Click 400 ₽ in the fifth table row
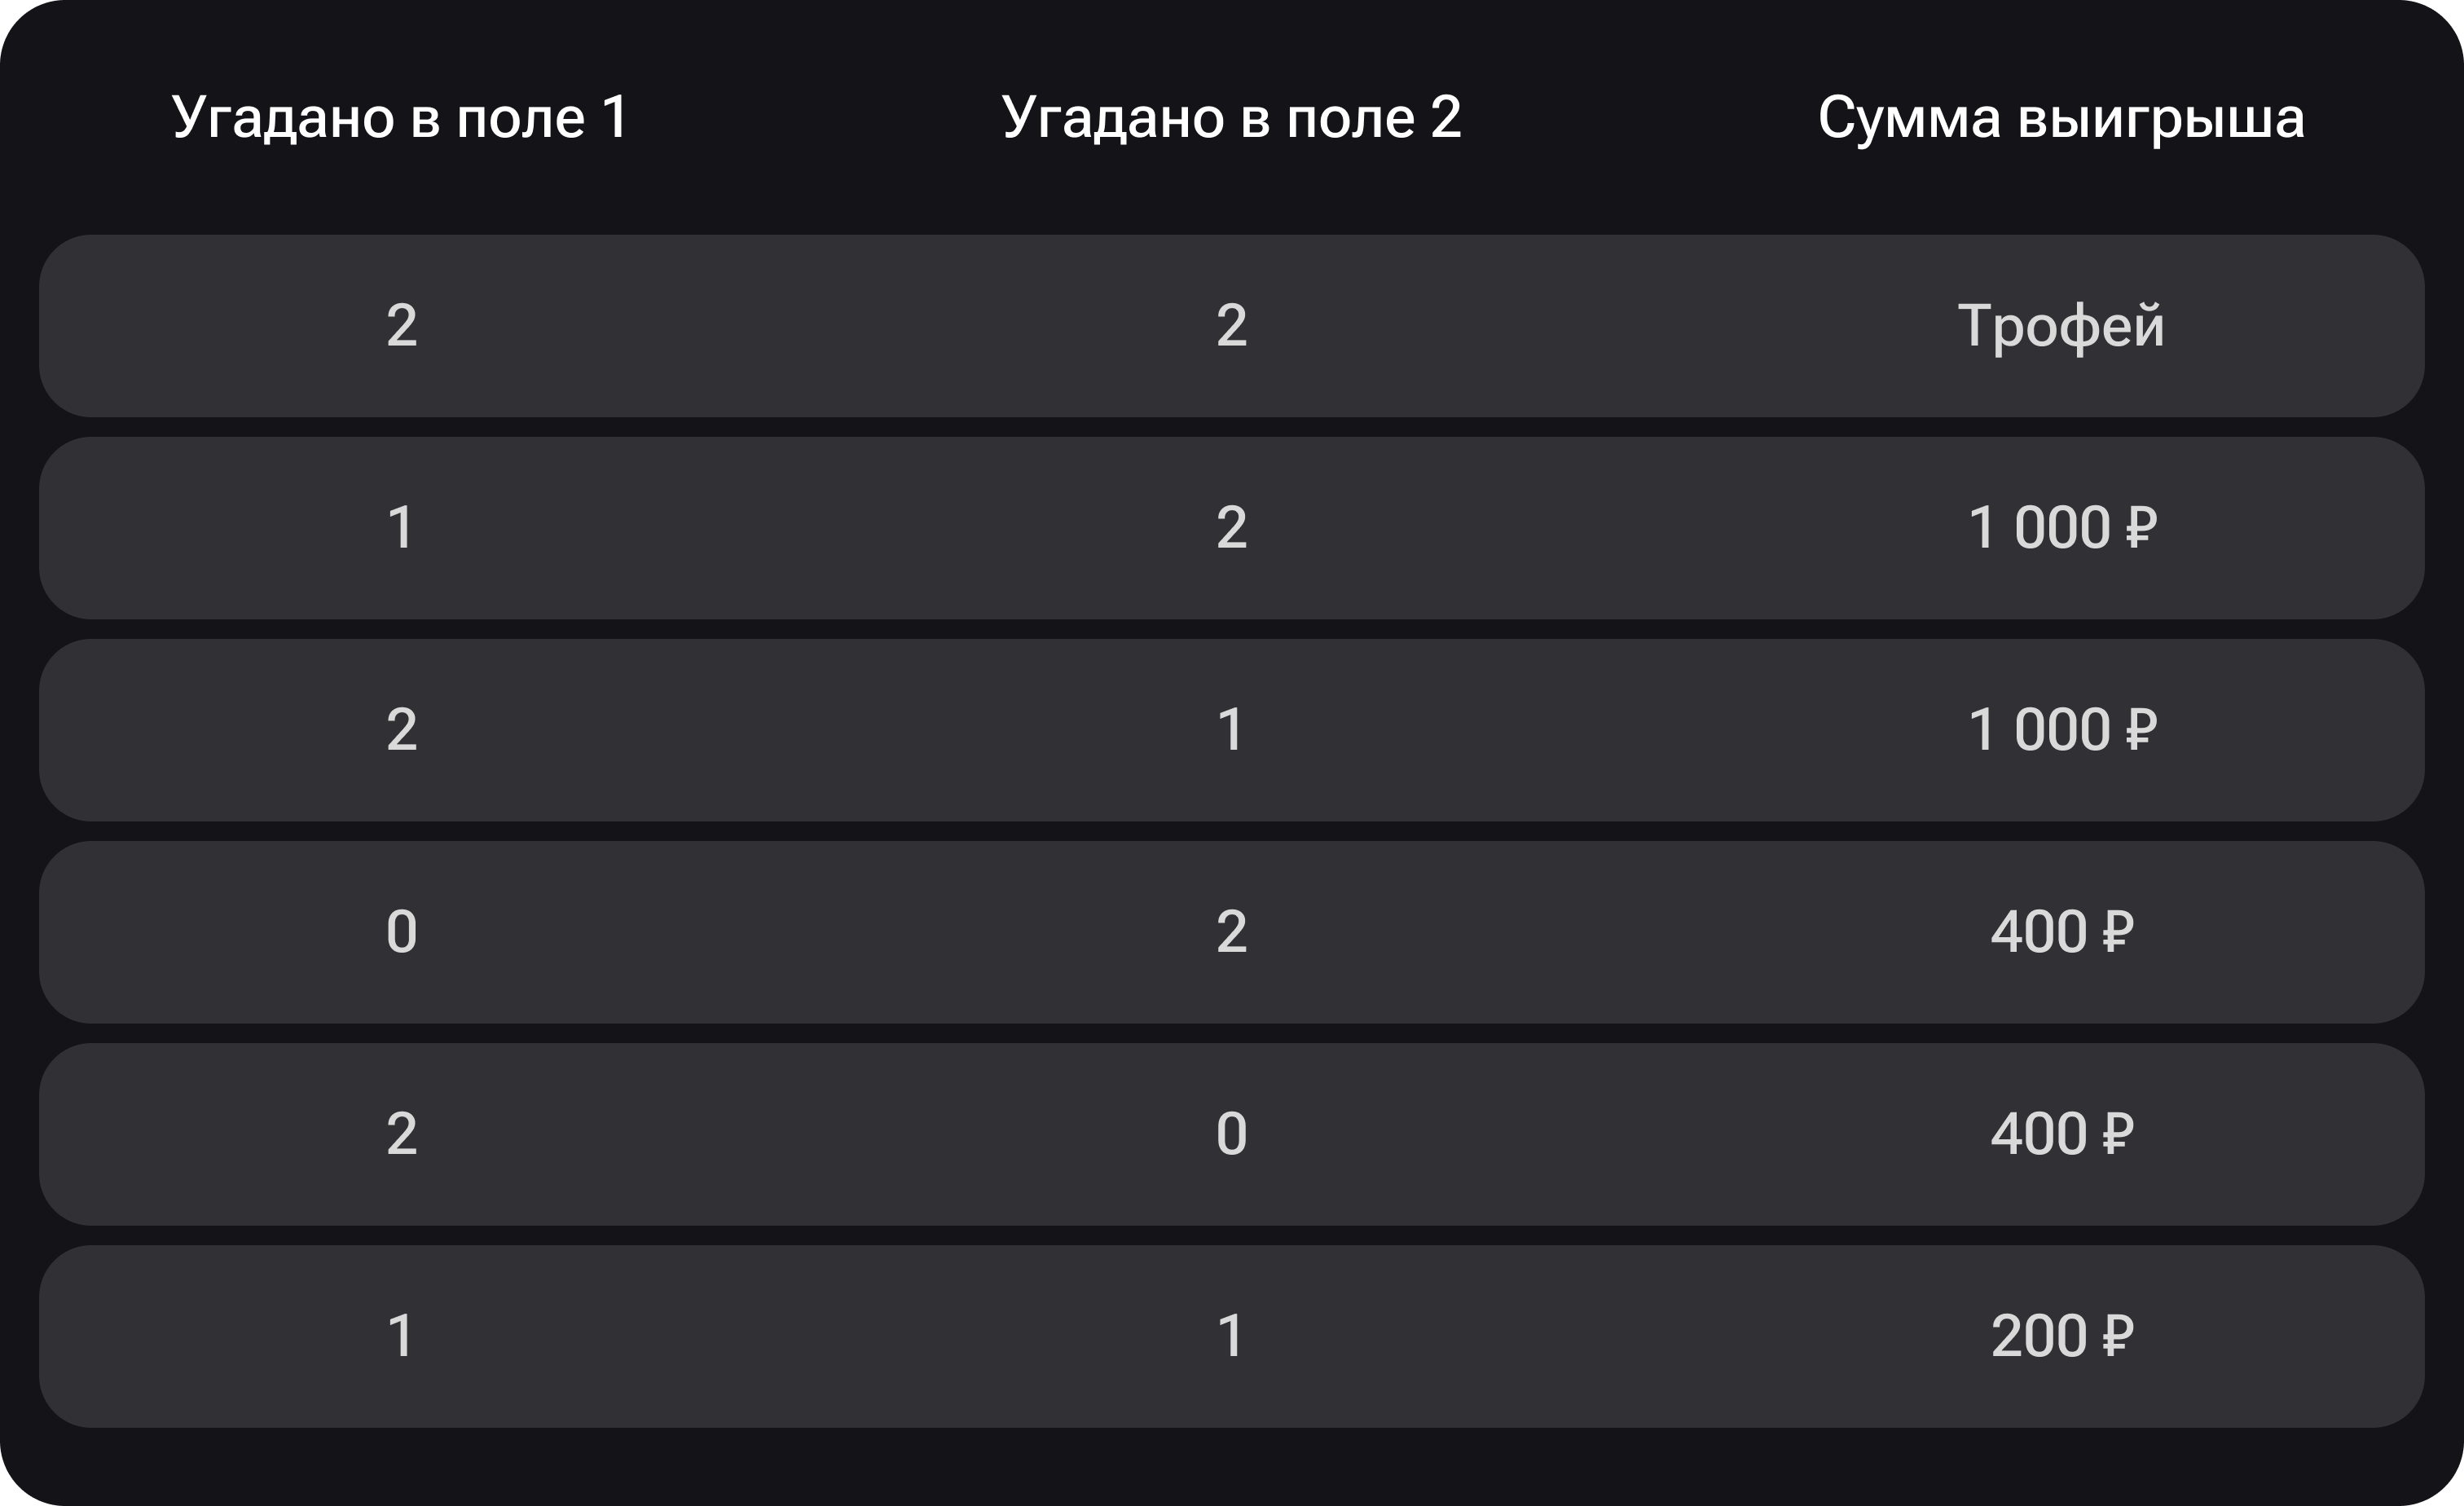The width and height of the screenshot is (2464, 1506). click(2061, 1134)
